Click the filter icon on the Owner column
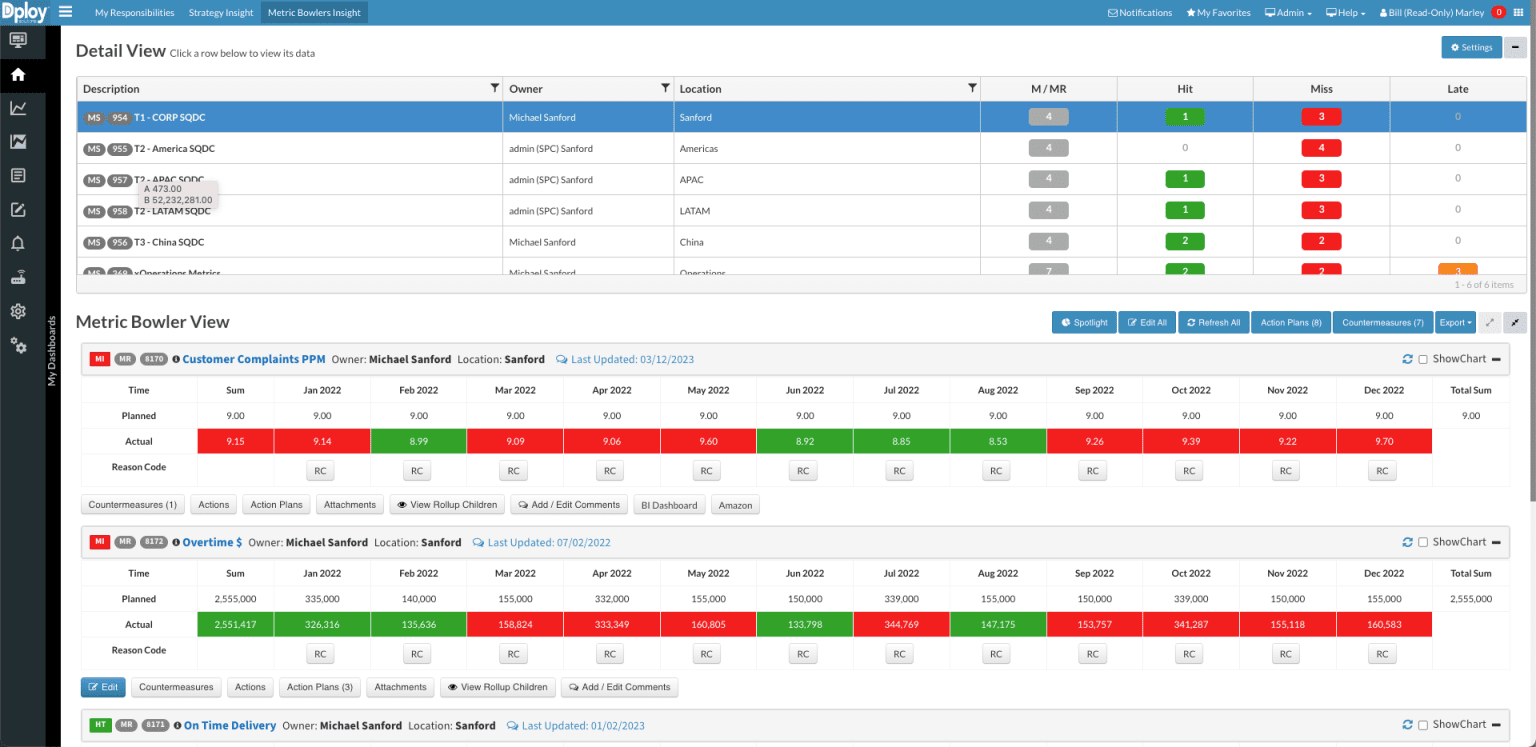The height and width of the screenshot is (747, 1536). 666,88
